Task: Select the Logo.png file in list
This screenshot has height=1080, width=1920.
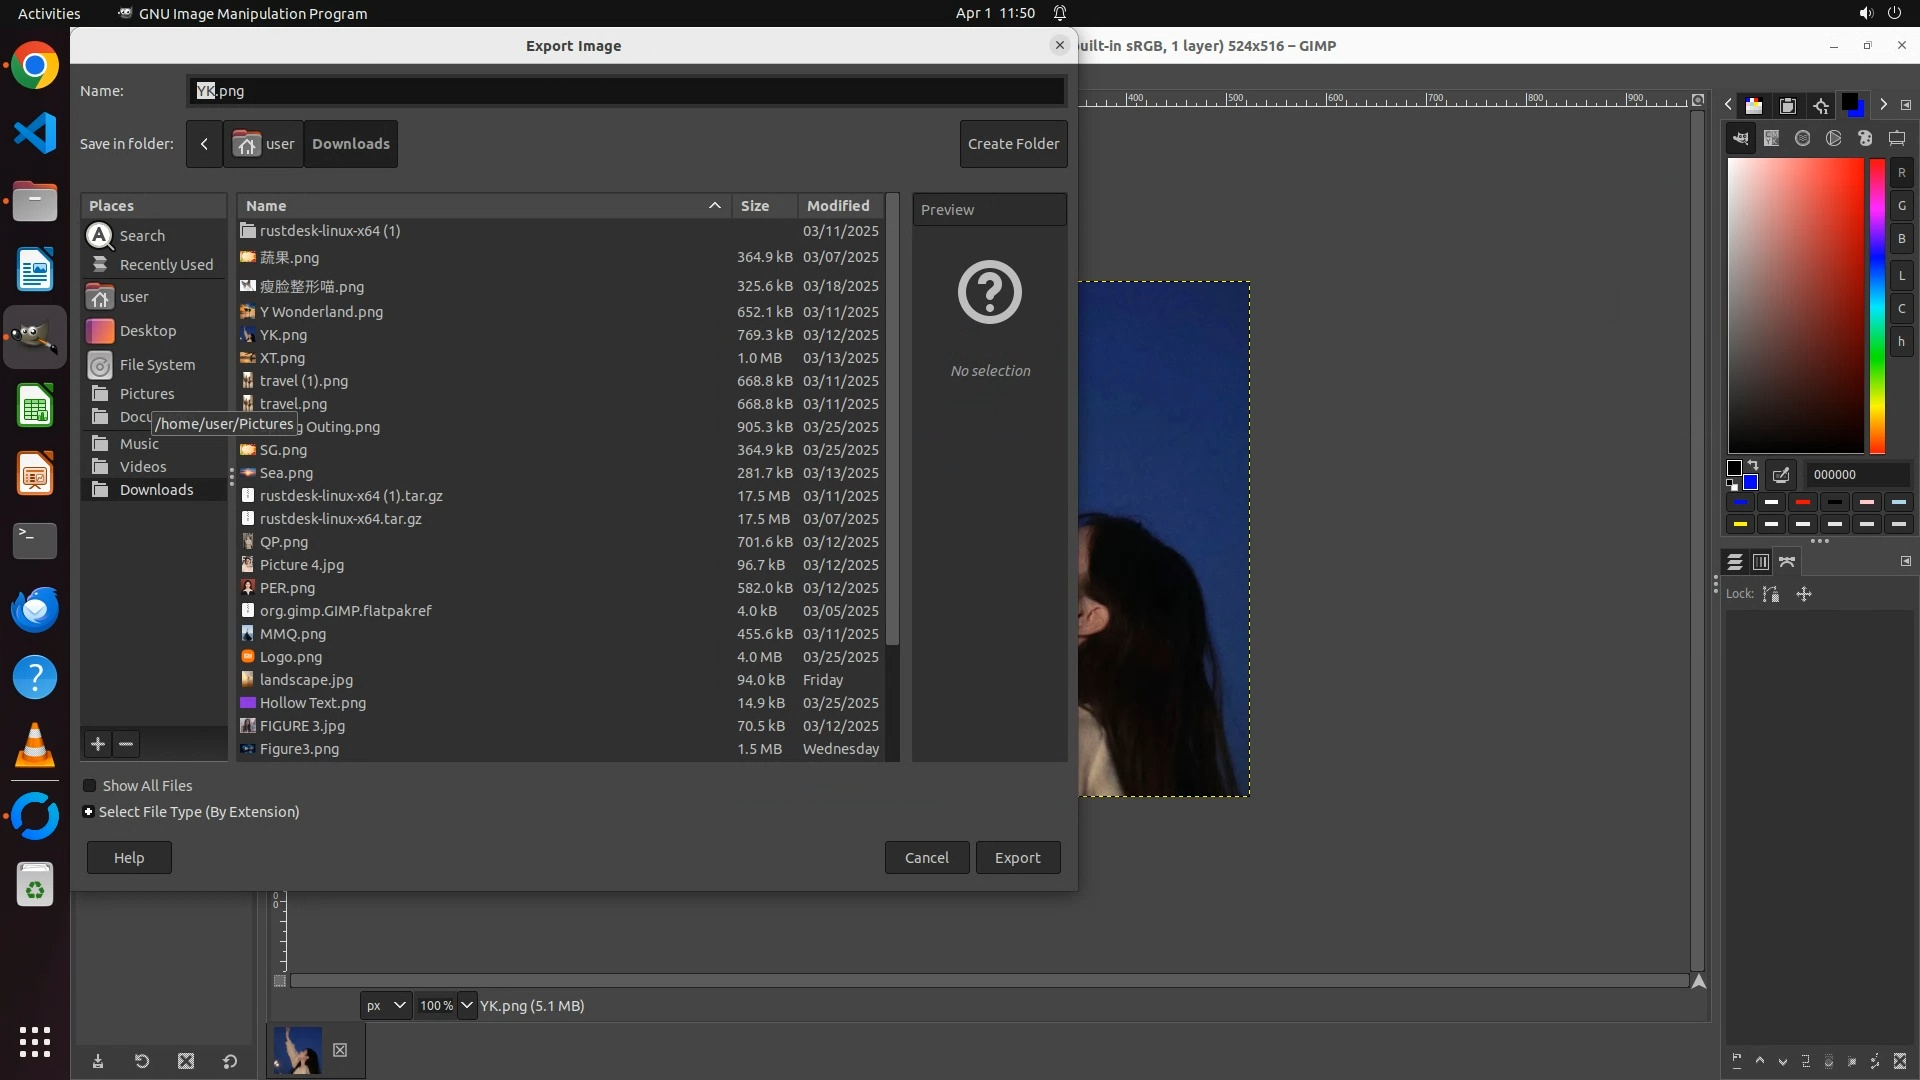Action: coord(290,657)
